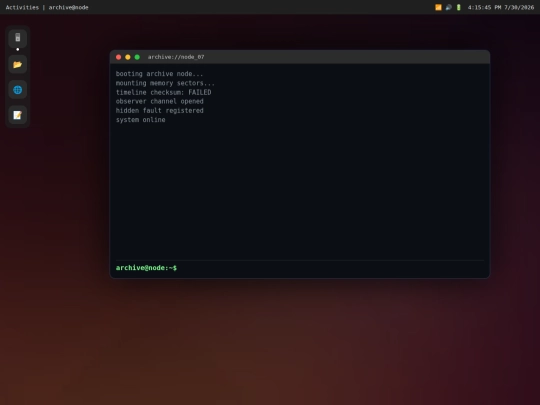
Task: Open the terminal app in the dock
Action: point(18,38)
